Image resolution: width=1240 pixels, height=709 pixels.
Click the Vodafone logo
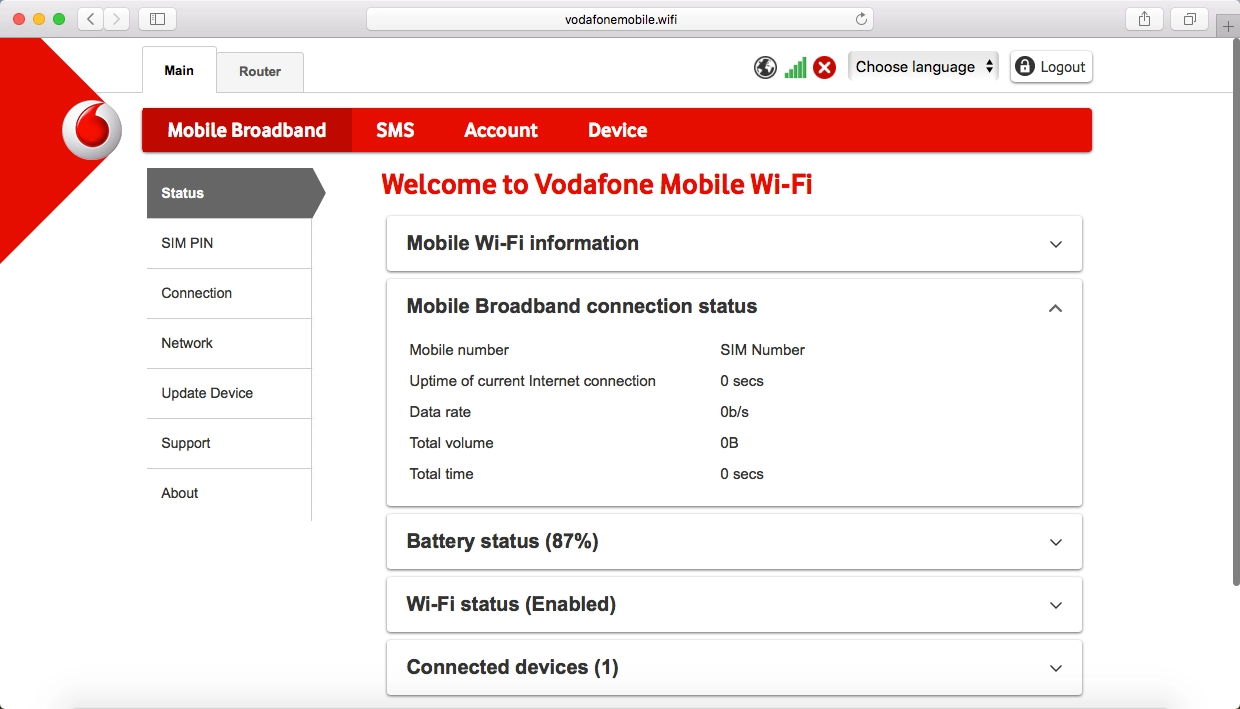pos(91,129)
